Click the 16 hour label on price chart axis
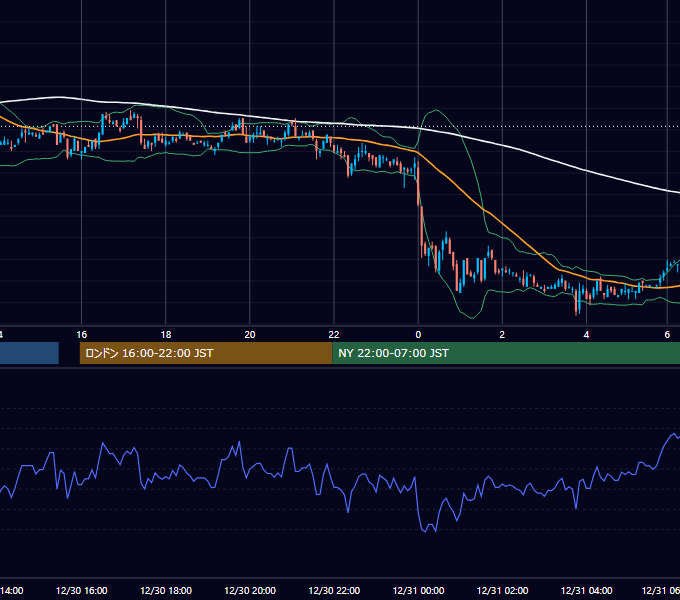 (x=82, y=335)
